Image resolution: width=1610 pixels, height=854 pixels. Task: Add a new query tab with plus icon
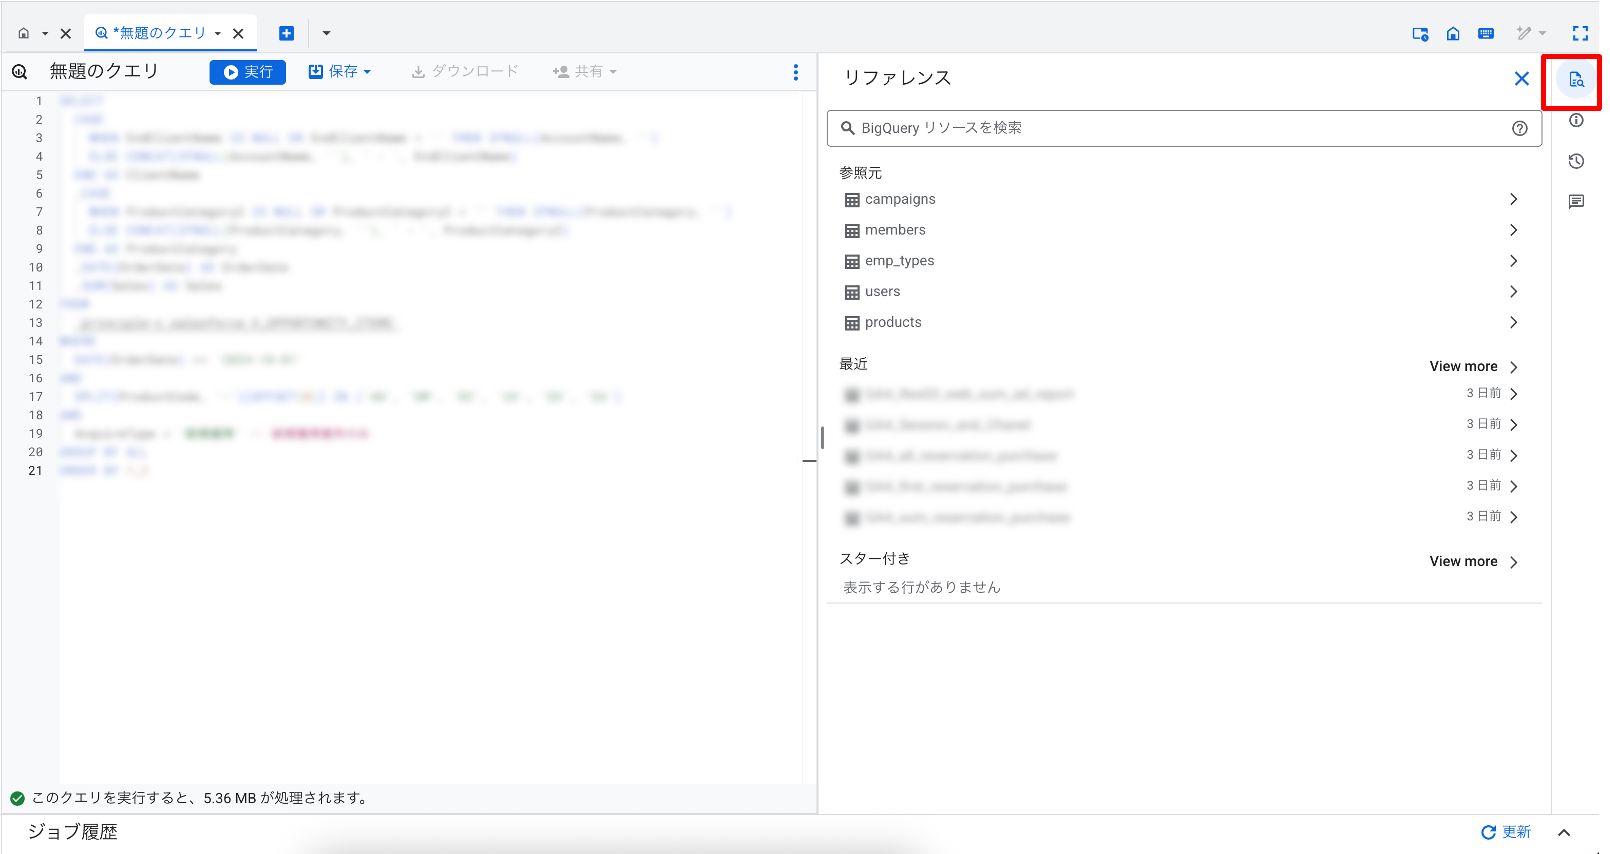pyautogui.click(x=286, y=33)
